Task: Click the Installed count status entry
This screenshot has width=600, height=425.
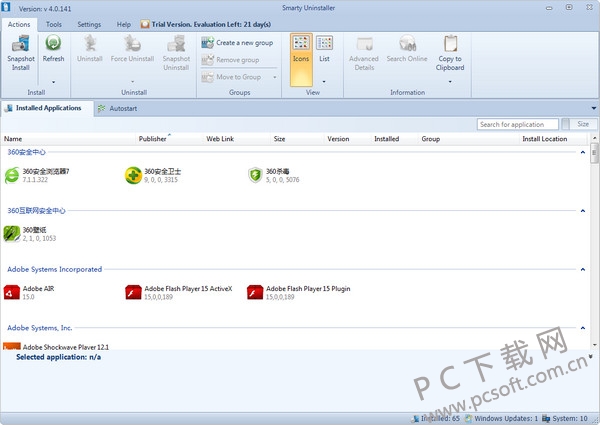Action: 435,418
